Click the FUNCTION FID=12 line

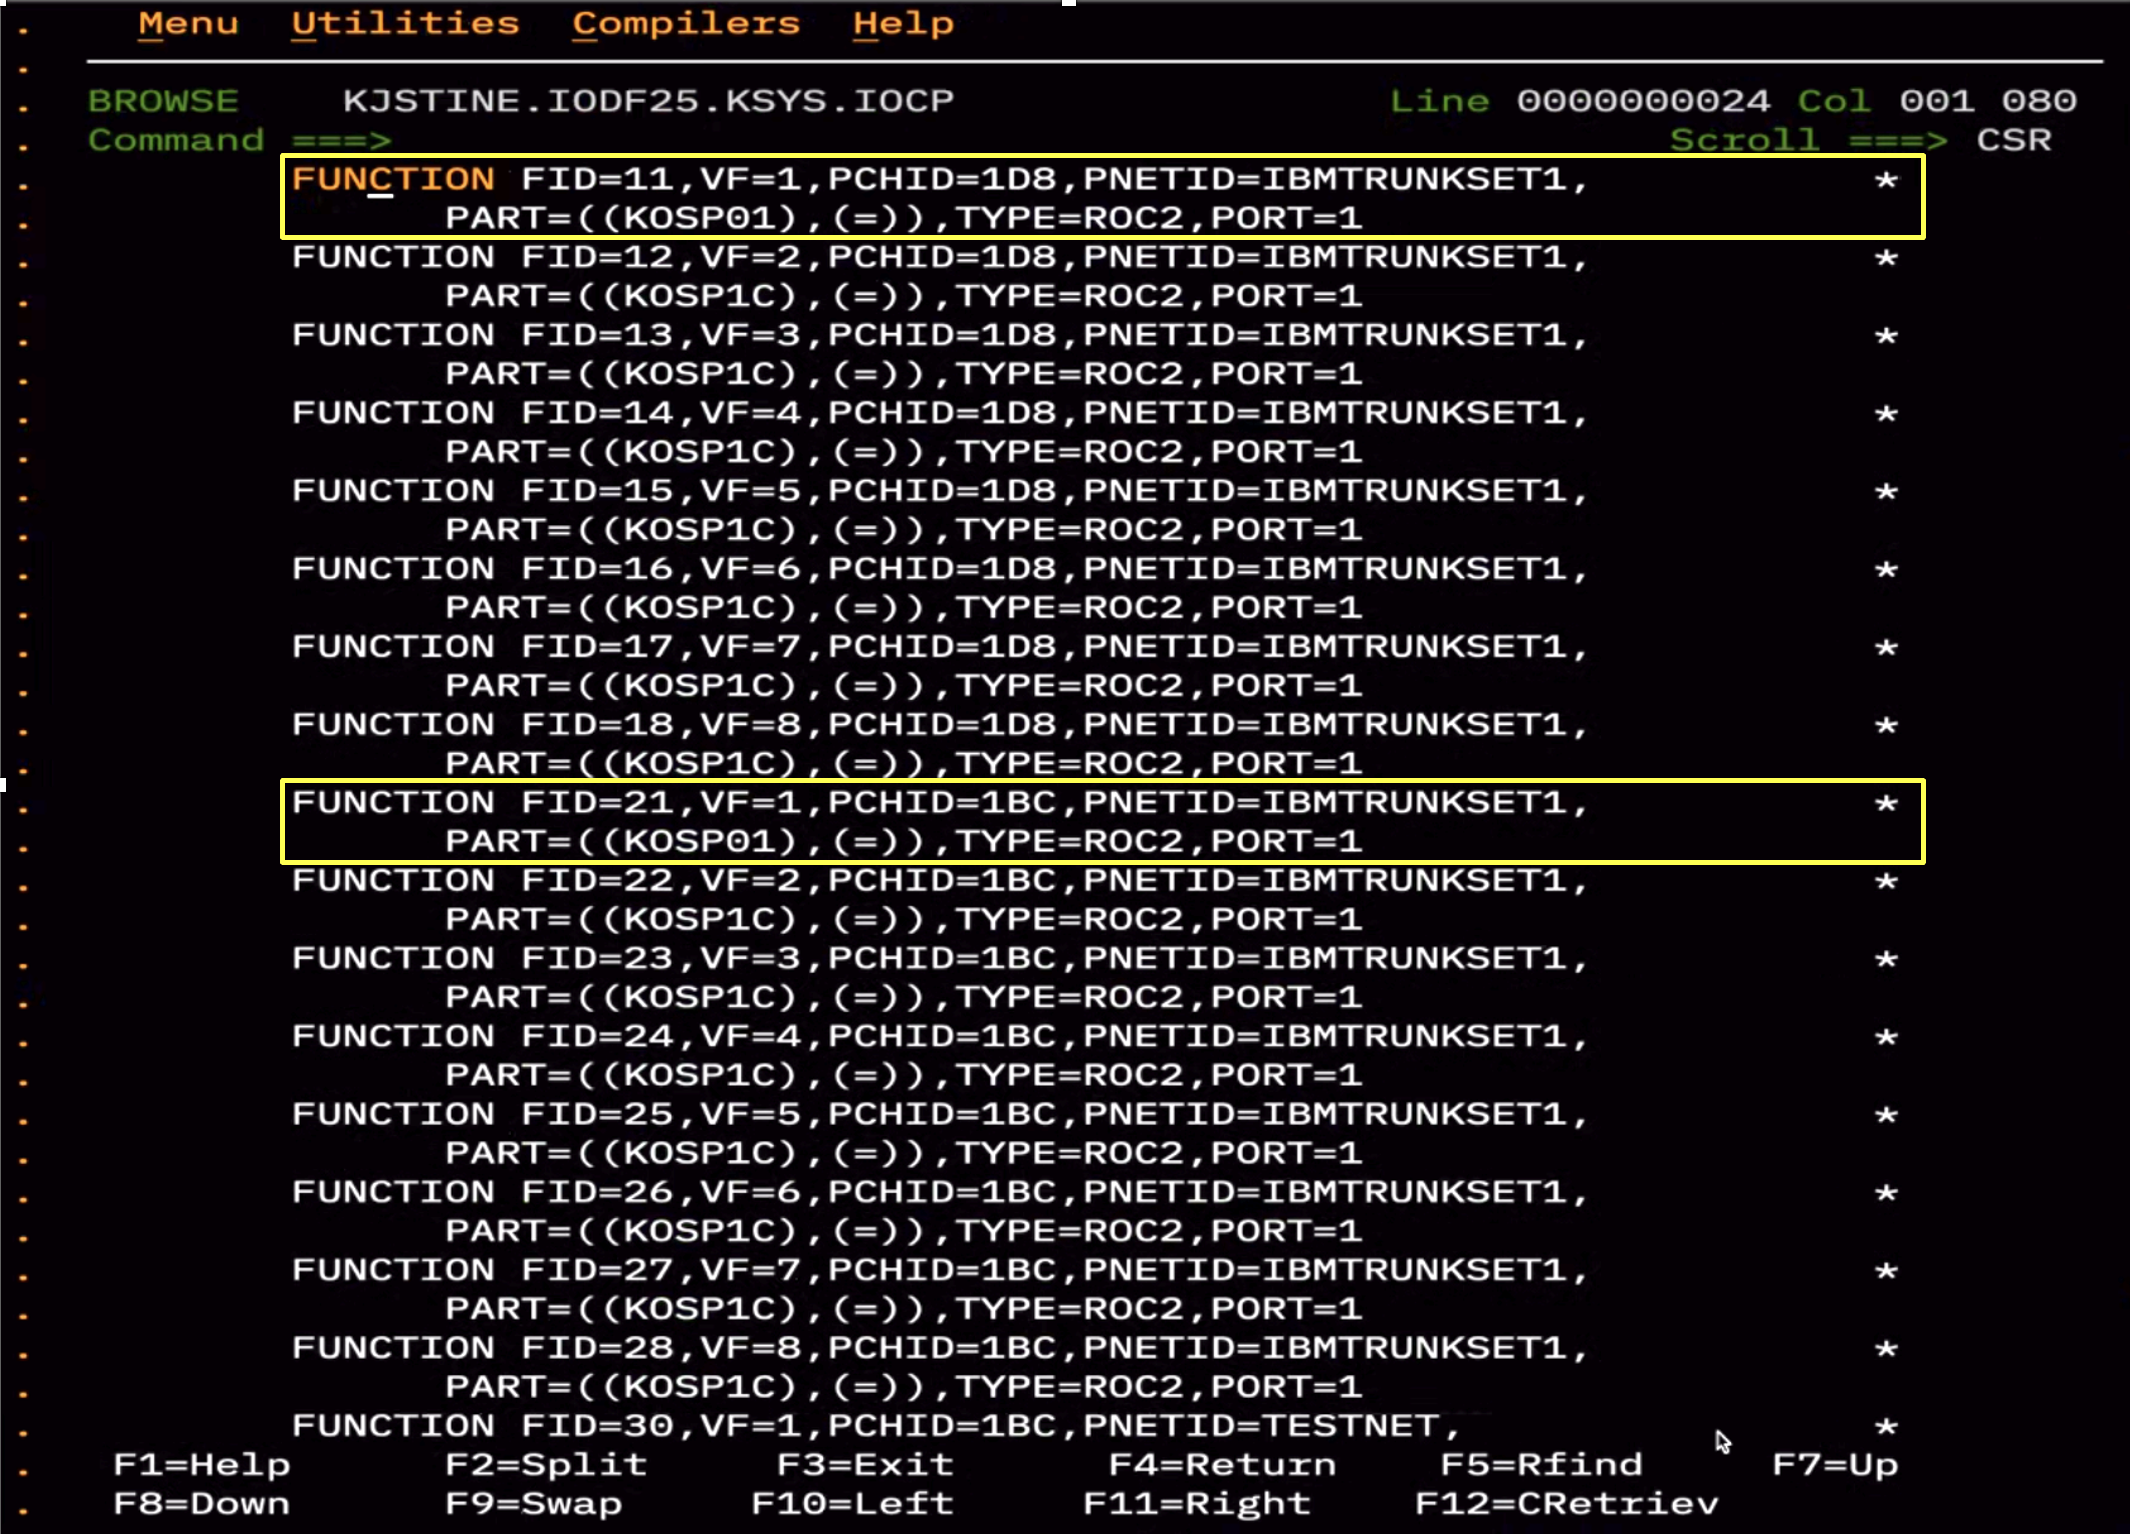click(940, 257)
